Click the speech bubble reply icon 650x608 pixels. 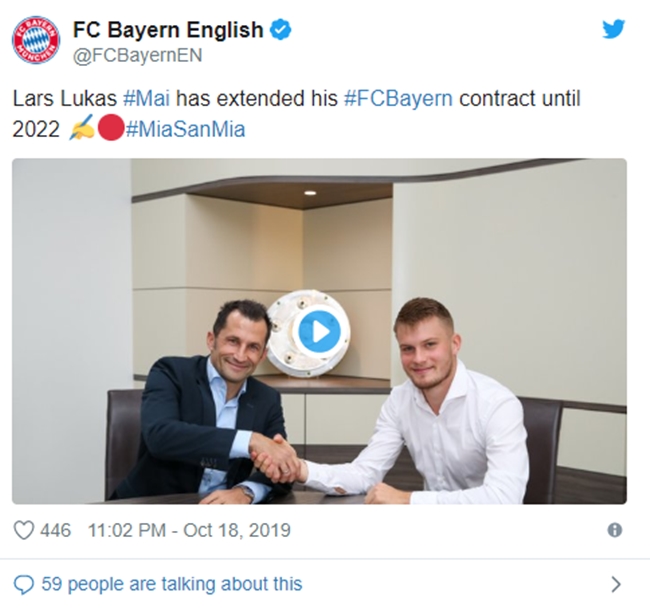23,584
